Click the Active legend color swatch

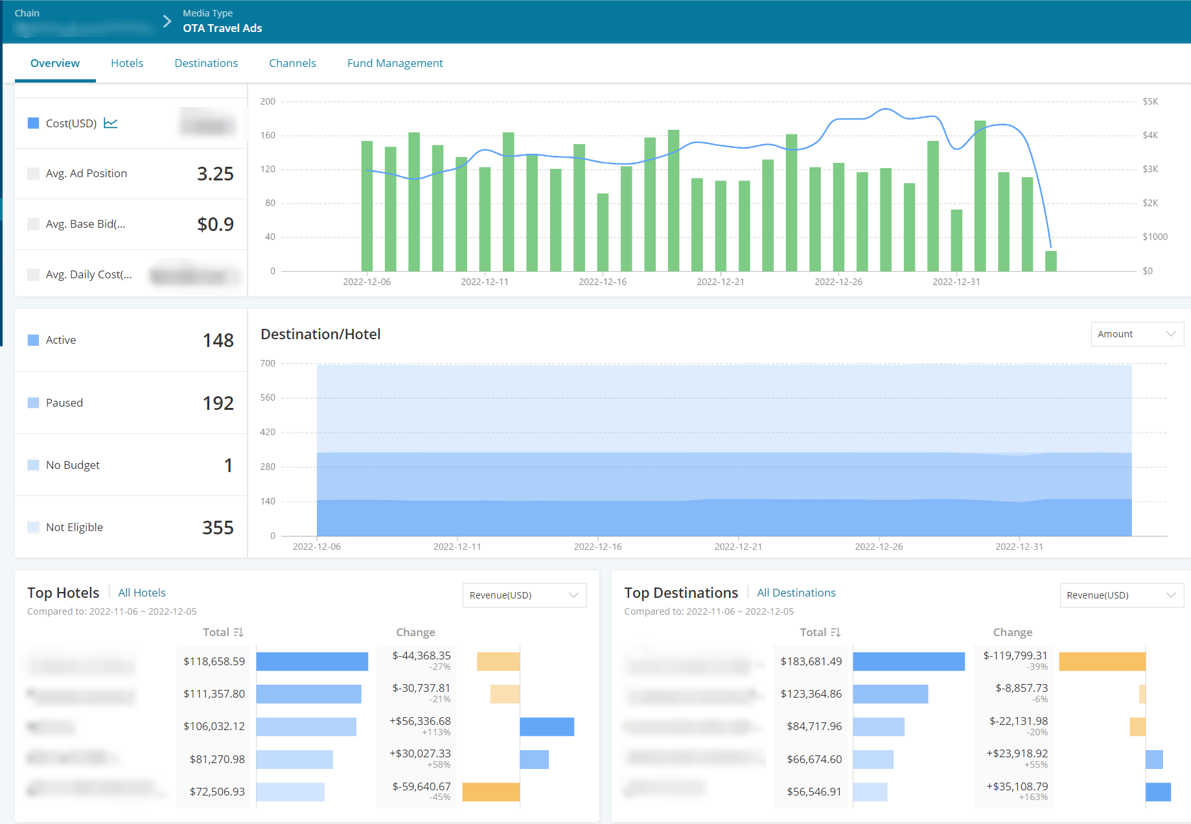tap(33, 340)
